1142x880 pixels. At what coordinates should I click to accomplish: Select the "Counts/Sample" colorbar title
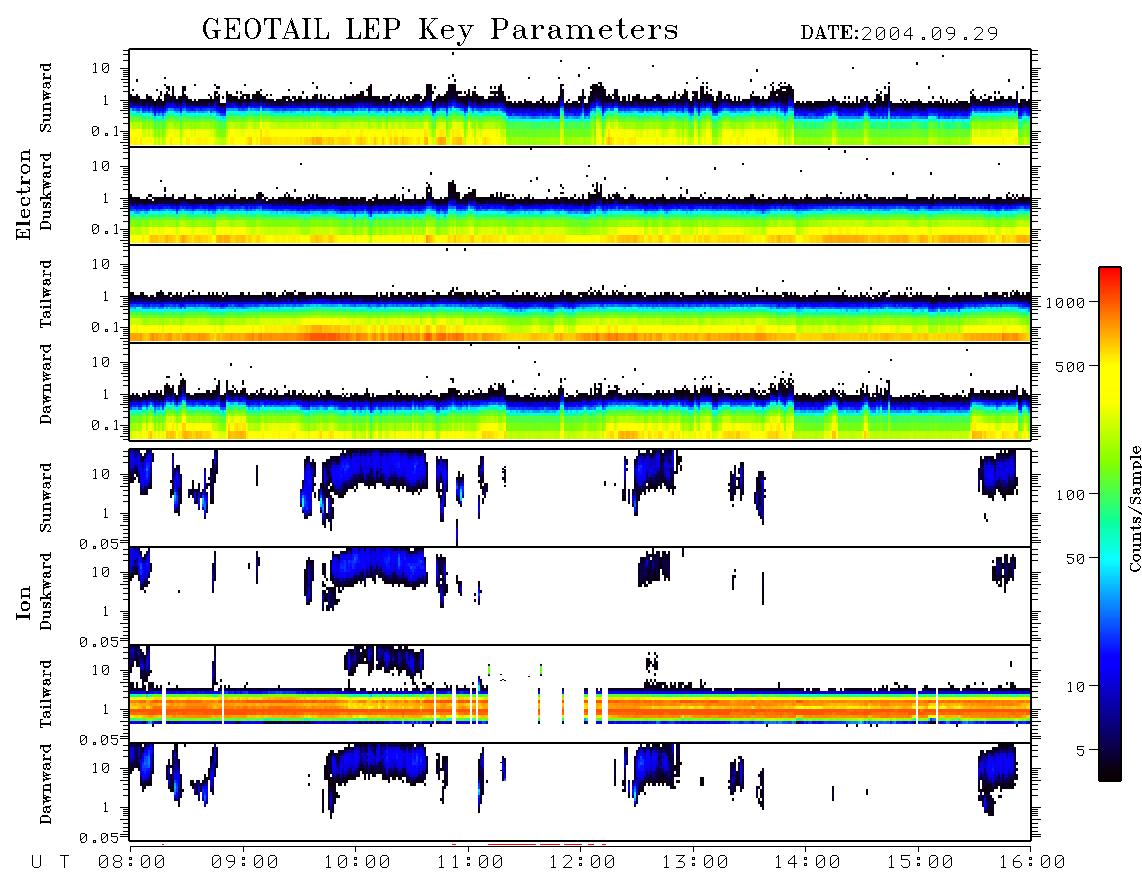tap(1134, 508)
